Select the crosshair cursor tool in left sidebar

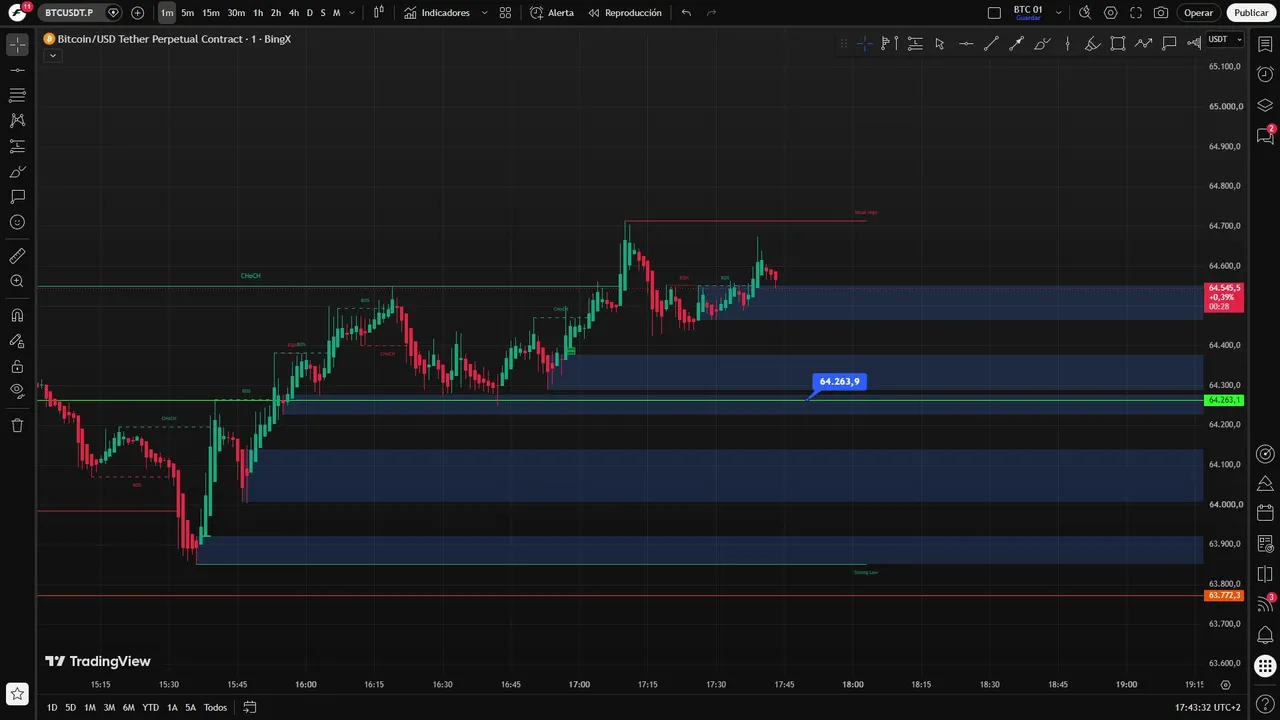pyautogui.click(x=17, y=45)
